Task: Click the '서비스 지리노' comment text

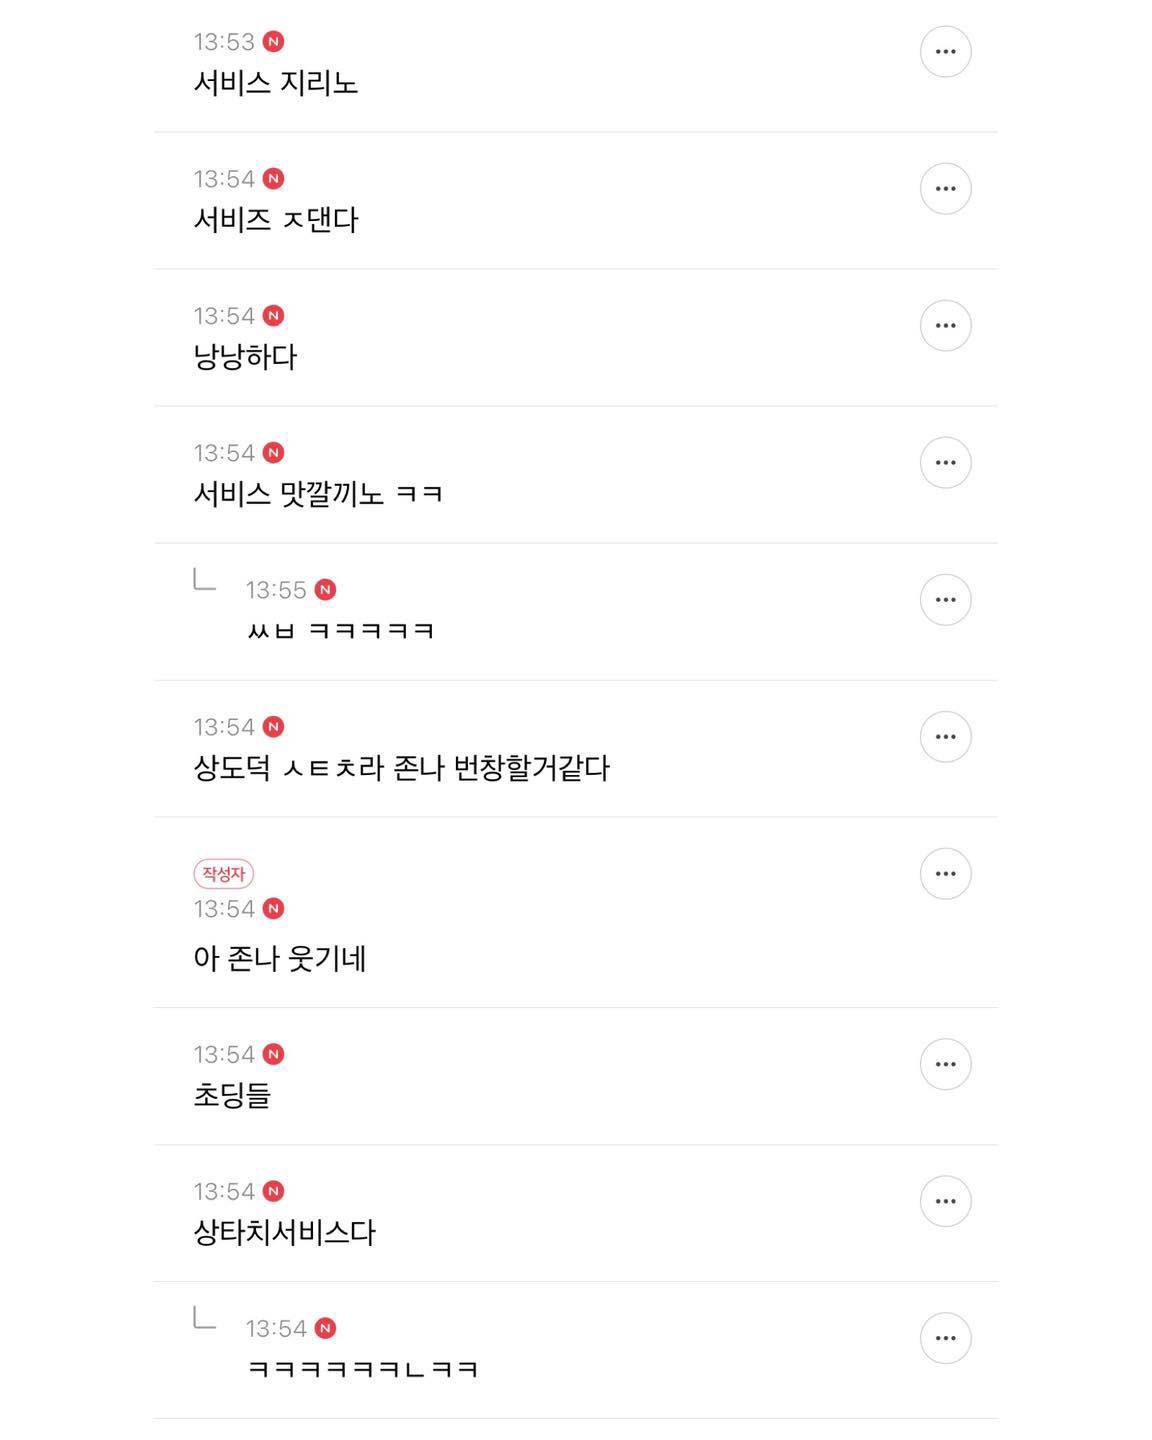Action: point(275,83)
